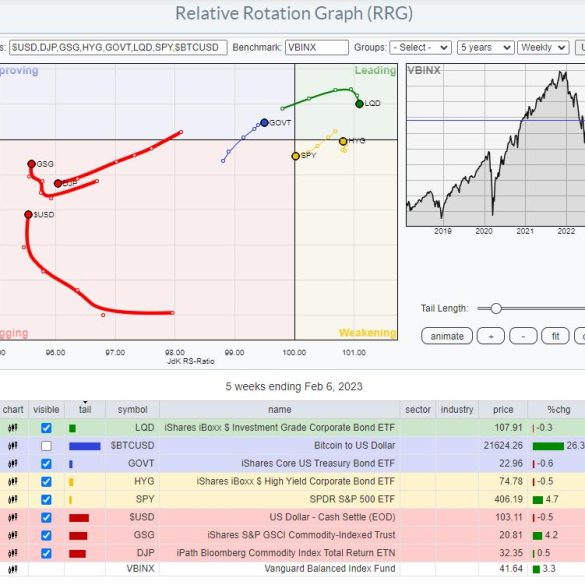The image size is (585, 585).
Task: Click the symbols input field
Action: coord(118,48)
